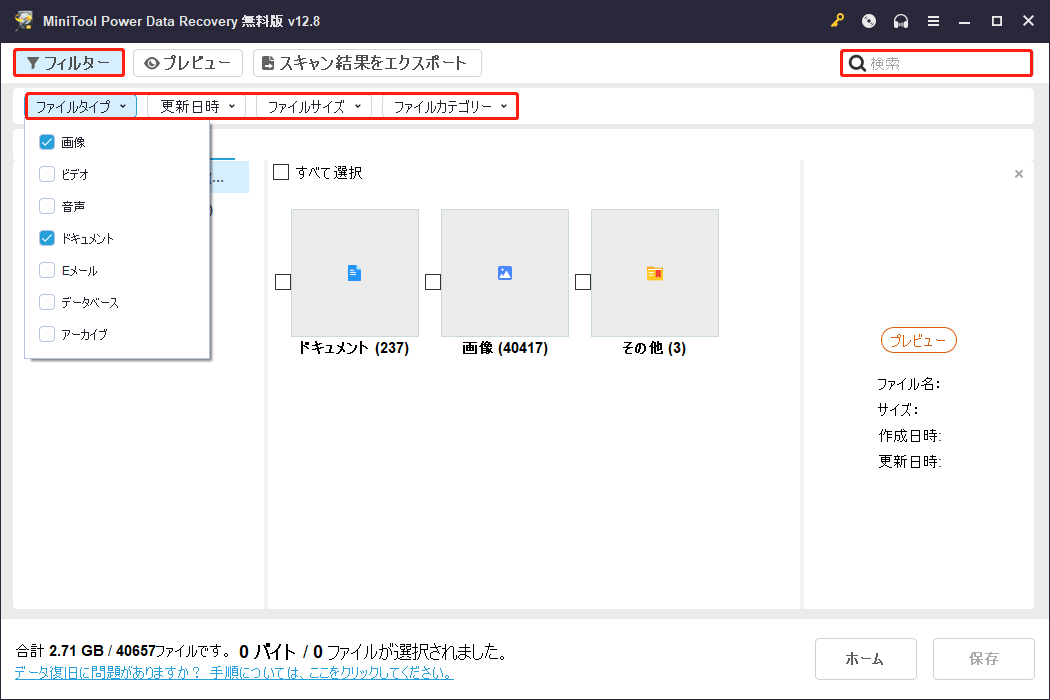Enable the ビデオ filter checkbox
This screenshot has width=1050, height=700.
(x=46, y=173)
